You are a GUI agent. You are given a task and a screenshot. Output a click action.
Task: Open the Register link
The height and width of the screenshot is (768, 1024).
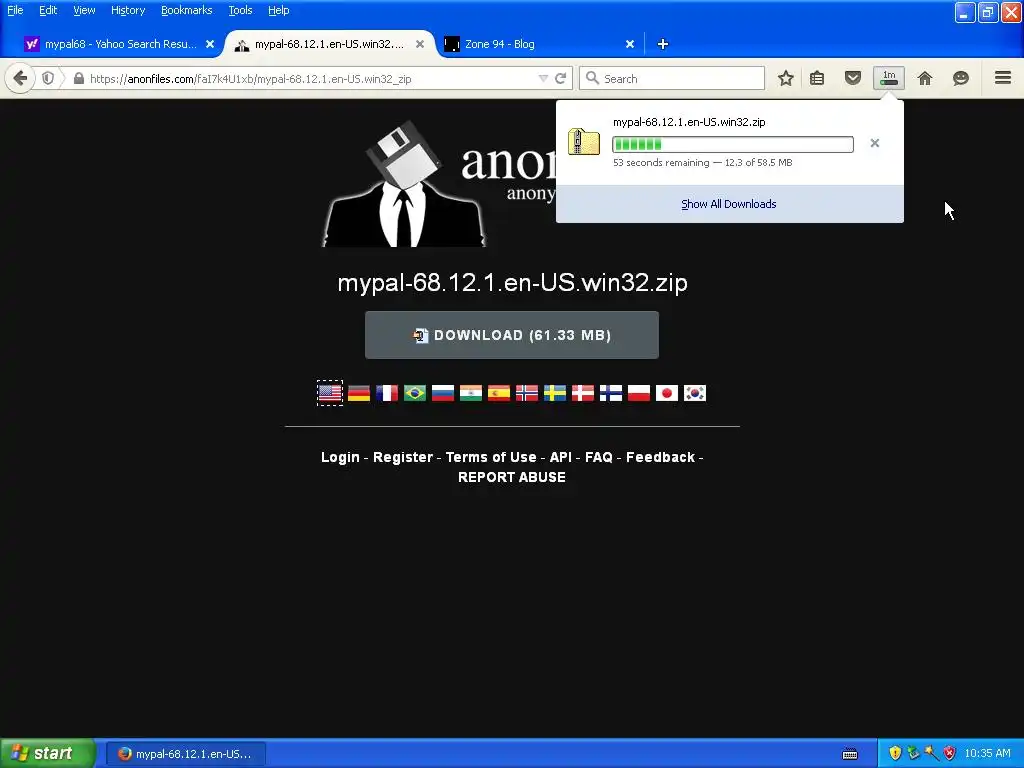[403, 457]
